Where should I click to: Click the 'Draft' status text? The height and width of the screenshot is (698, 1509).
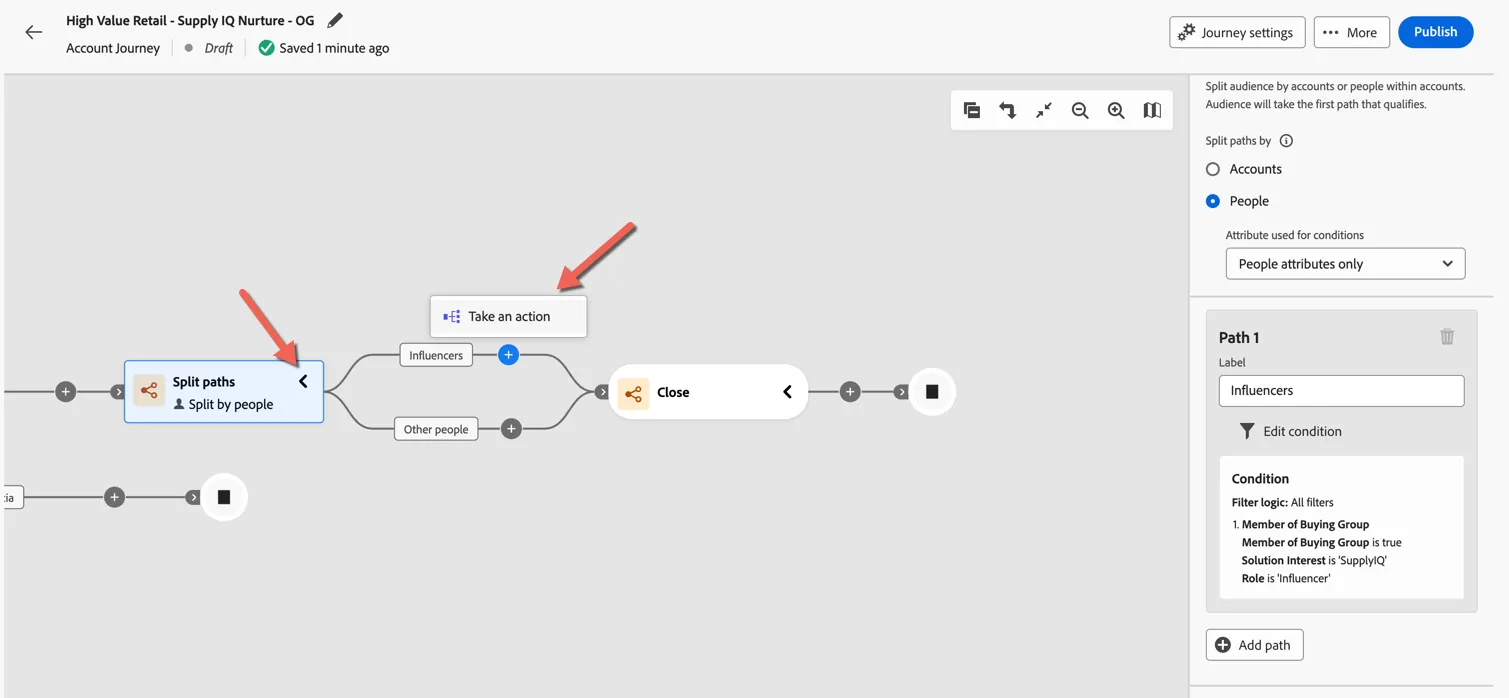pyautogui.click(x=218, y=48)
